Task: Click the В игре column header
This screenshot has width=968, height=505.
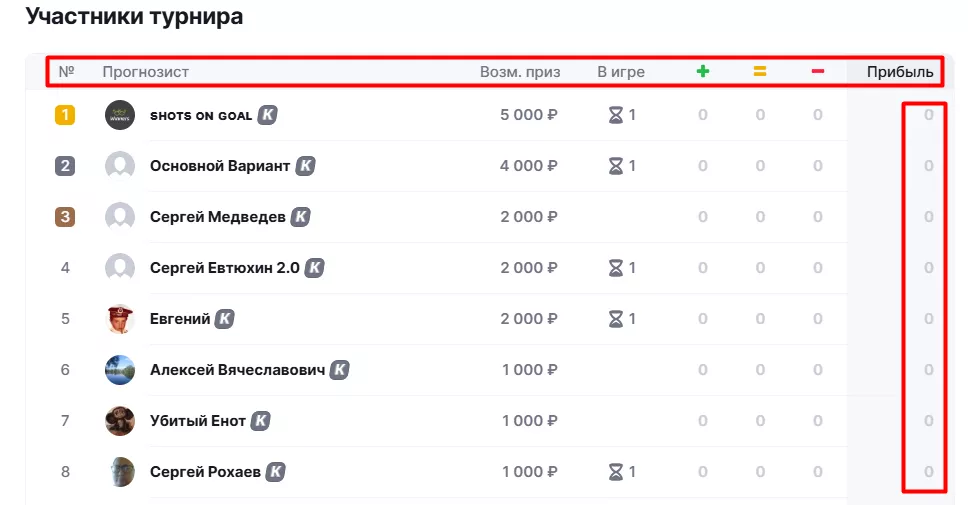Action: 621,72
